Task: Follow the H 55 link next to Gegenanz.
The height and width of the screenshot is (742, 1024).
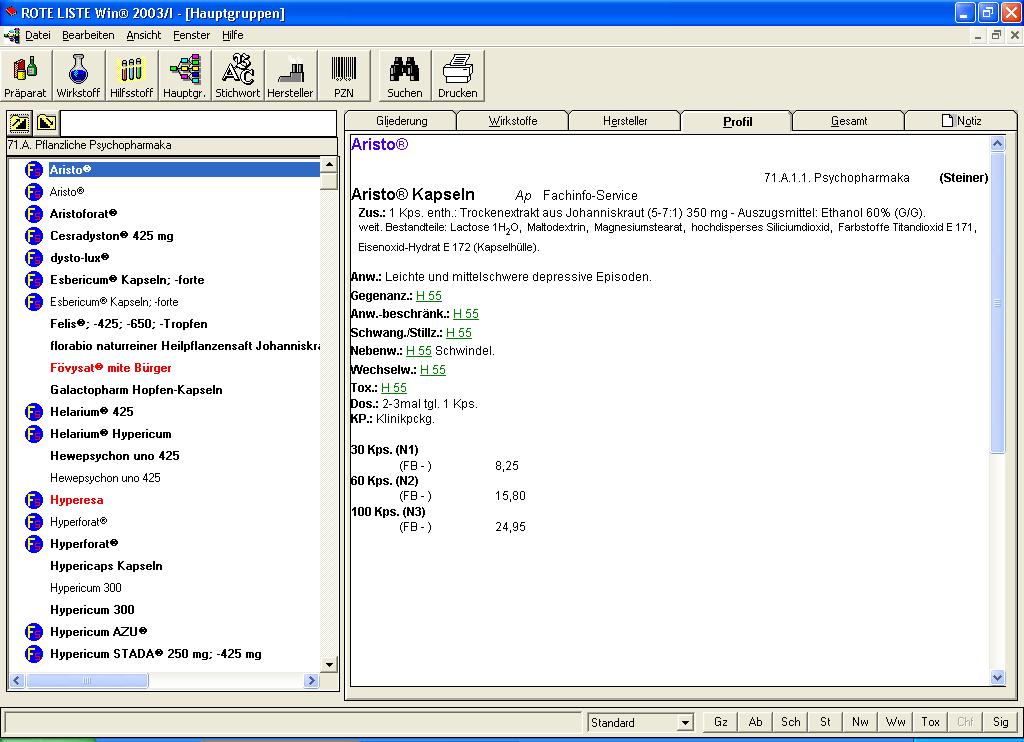Action: pyautogui.click(x=428, y=296)
